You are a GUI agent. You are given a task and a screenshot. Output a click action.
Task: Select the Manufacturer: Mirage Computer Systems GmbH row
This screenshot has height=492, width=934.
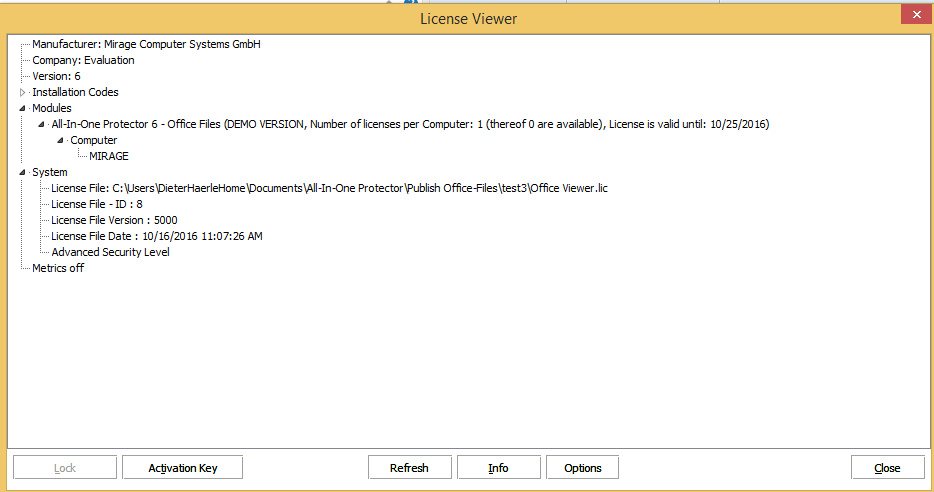[146, 44]
